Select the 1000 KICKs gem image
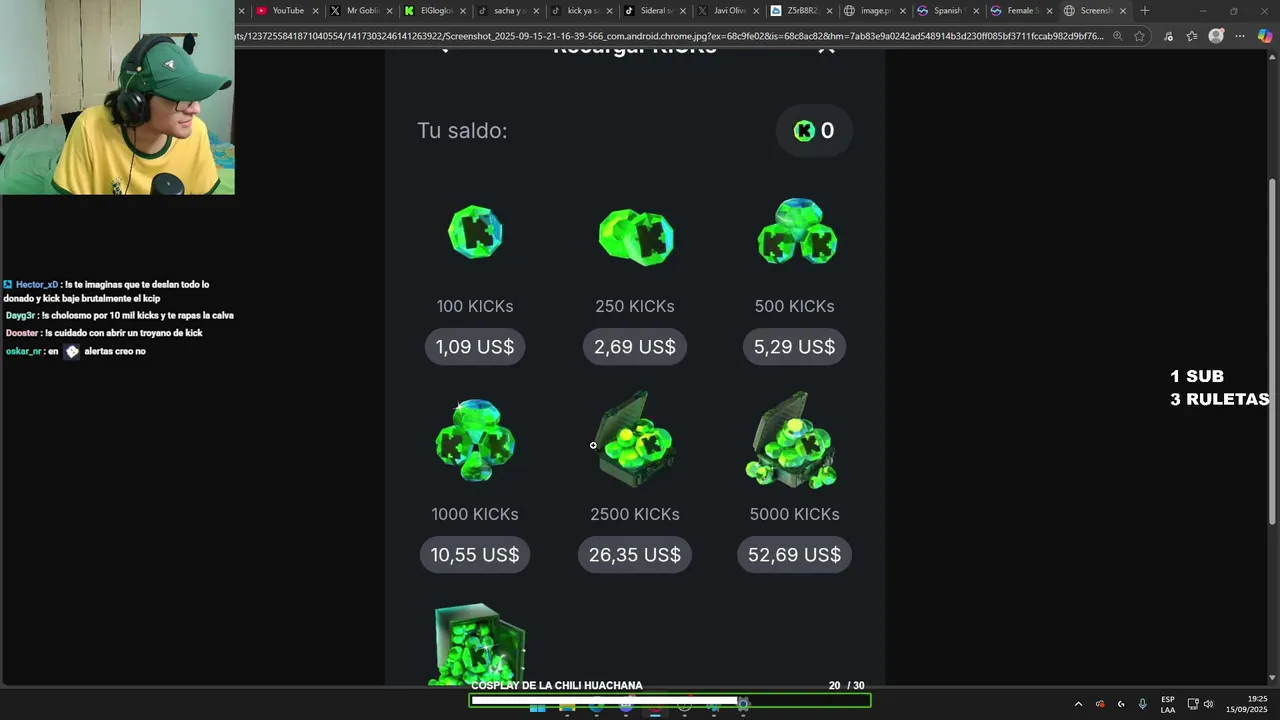 [x=475, y=441]
